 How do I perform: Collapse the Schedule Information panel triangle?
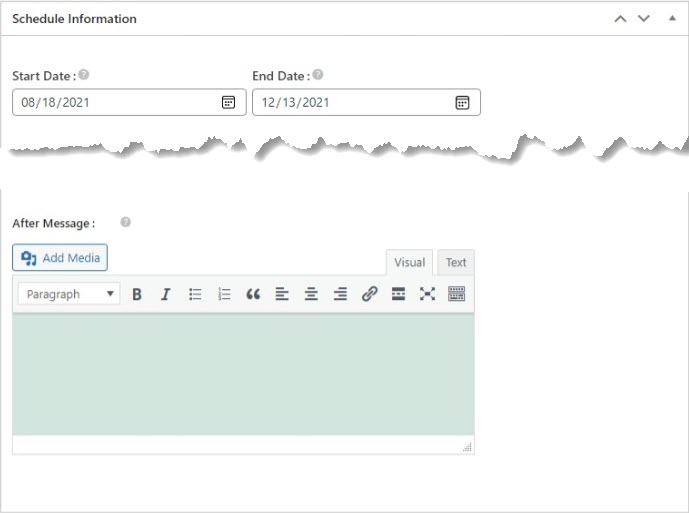[672, 18]
